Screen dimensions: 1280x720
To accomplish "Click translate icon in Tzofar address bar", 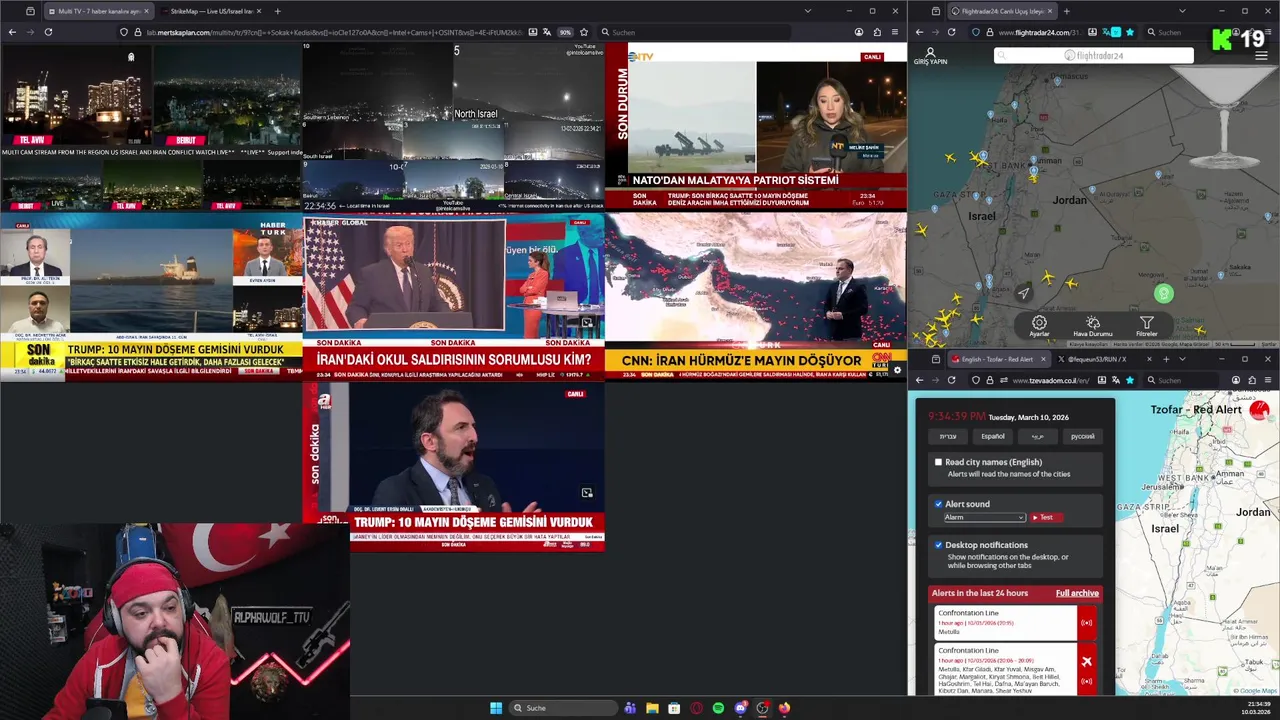I will coord(1115,380).
